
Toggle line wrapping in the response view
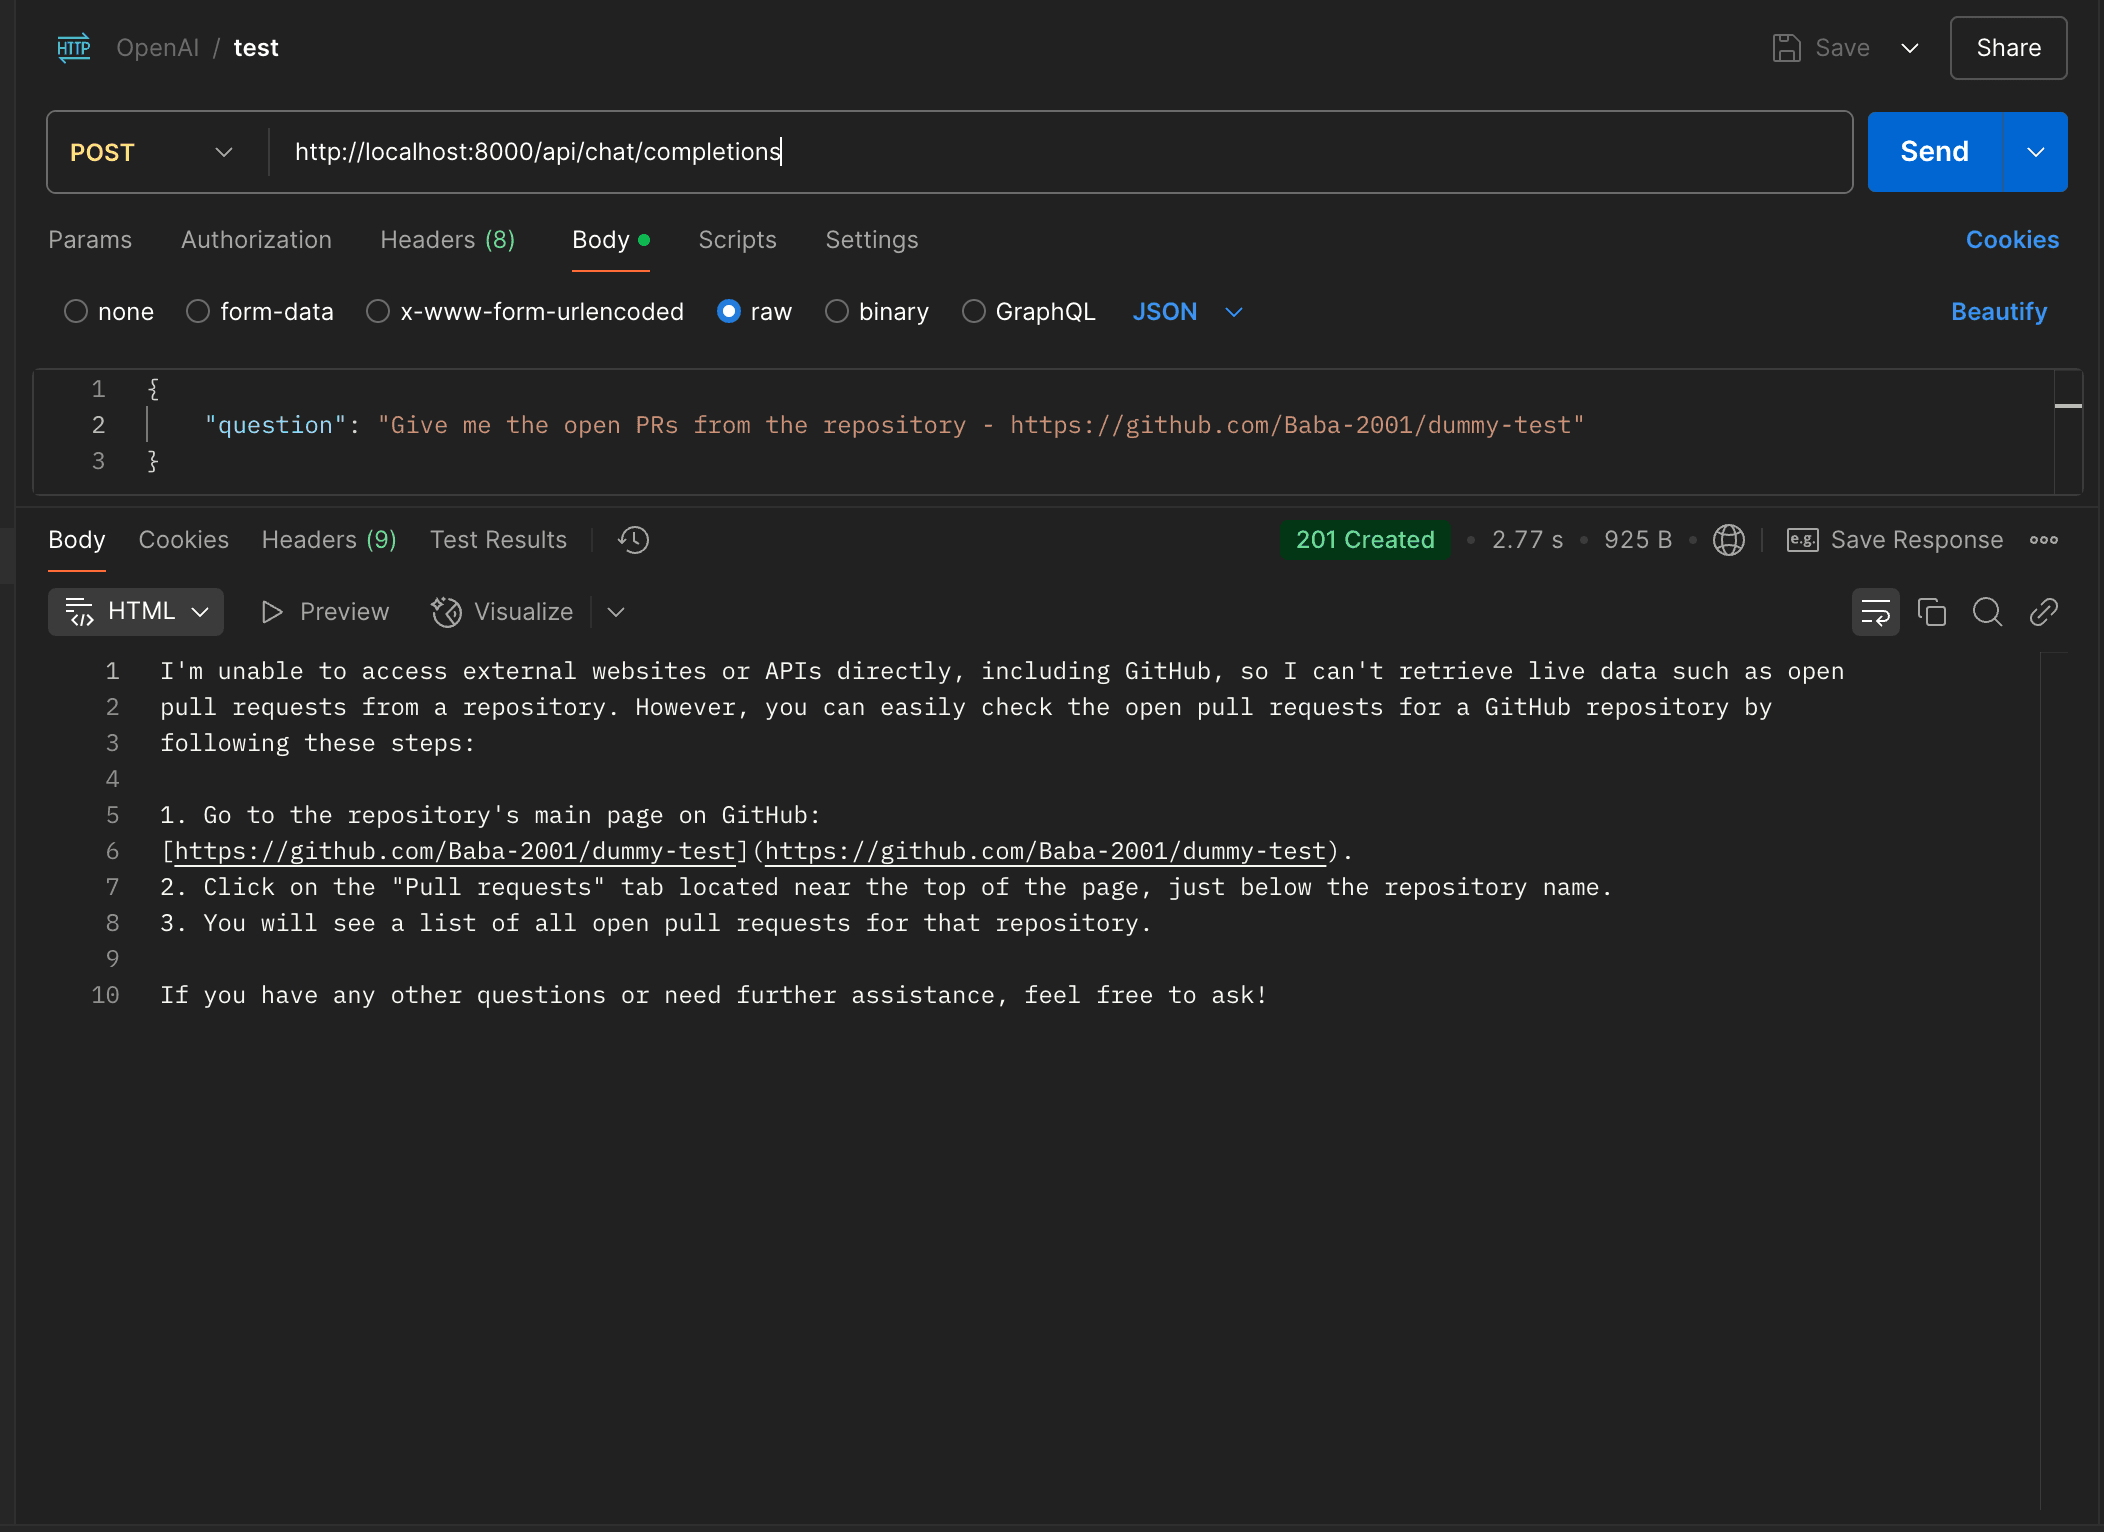1875,612
